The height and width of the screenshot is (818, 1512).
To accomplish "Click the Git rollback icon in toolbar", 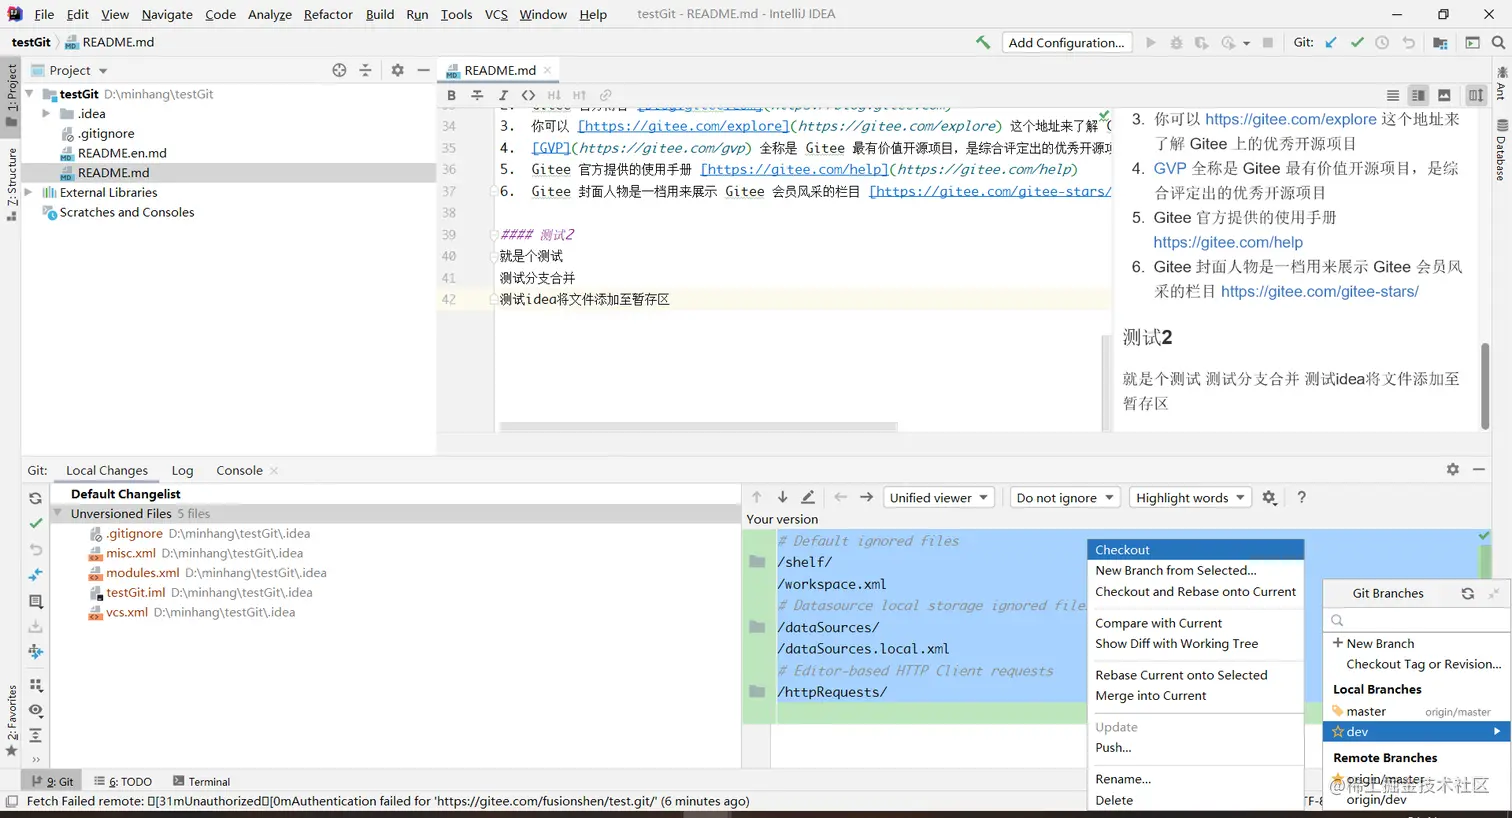I will click(1408, 42).
